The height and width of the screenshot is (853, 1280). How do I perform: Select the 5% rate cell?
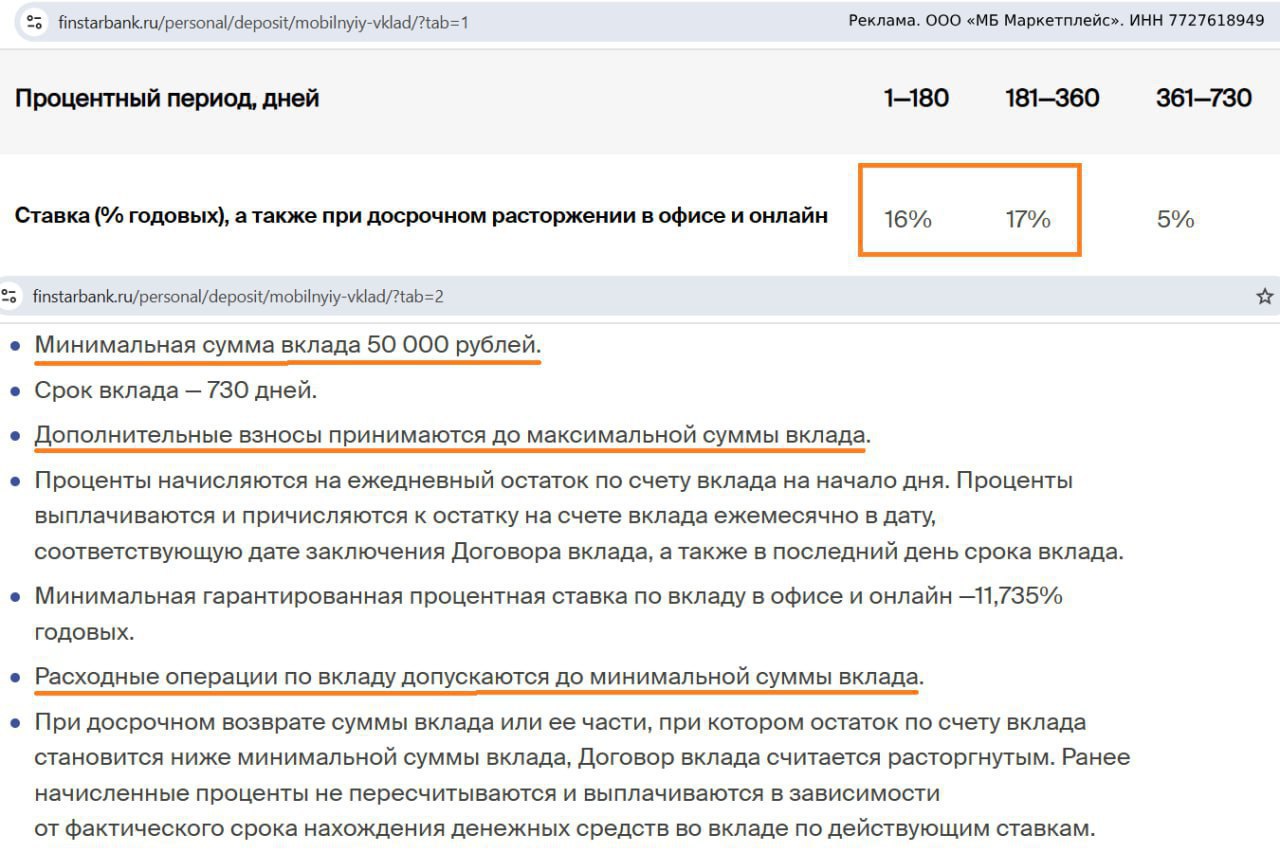tap(1175, 219)
